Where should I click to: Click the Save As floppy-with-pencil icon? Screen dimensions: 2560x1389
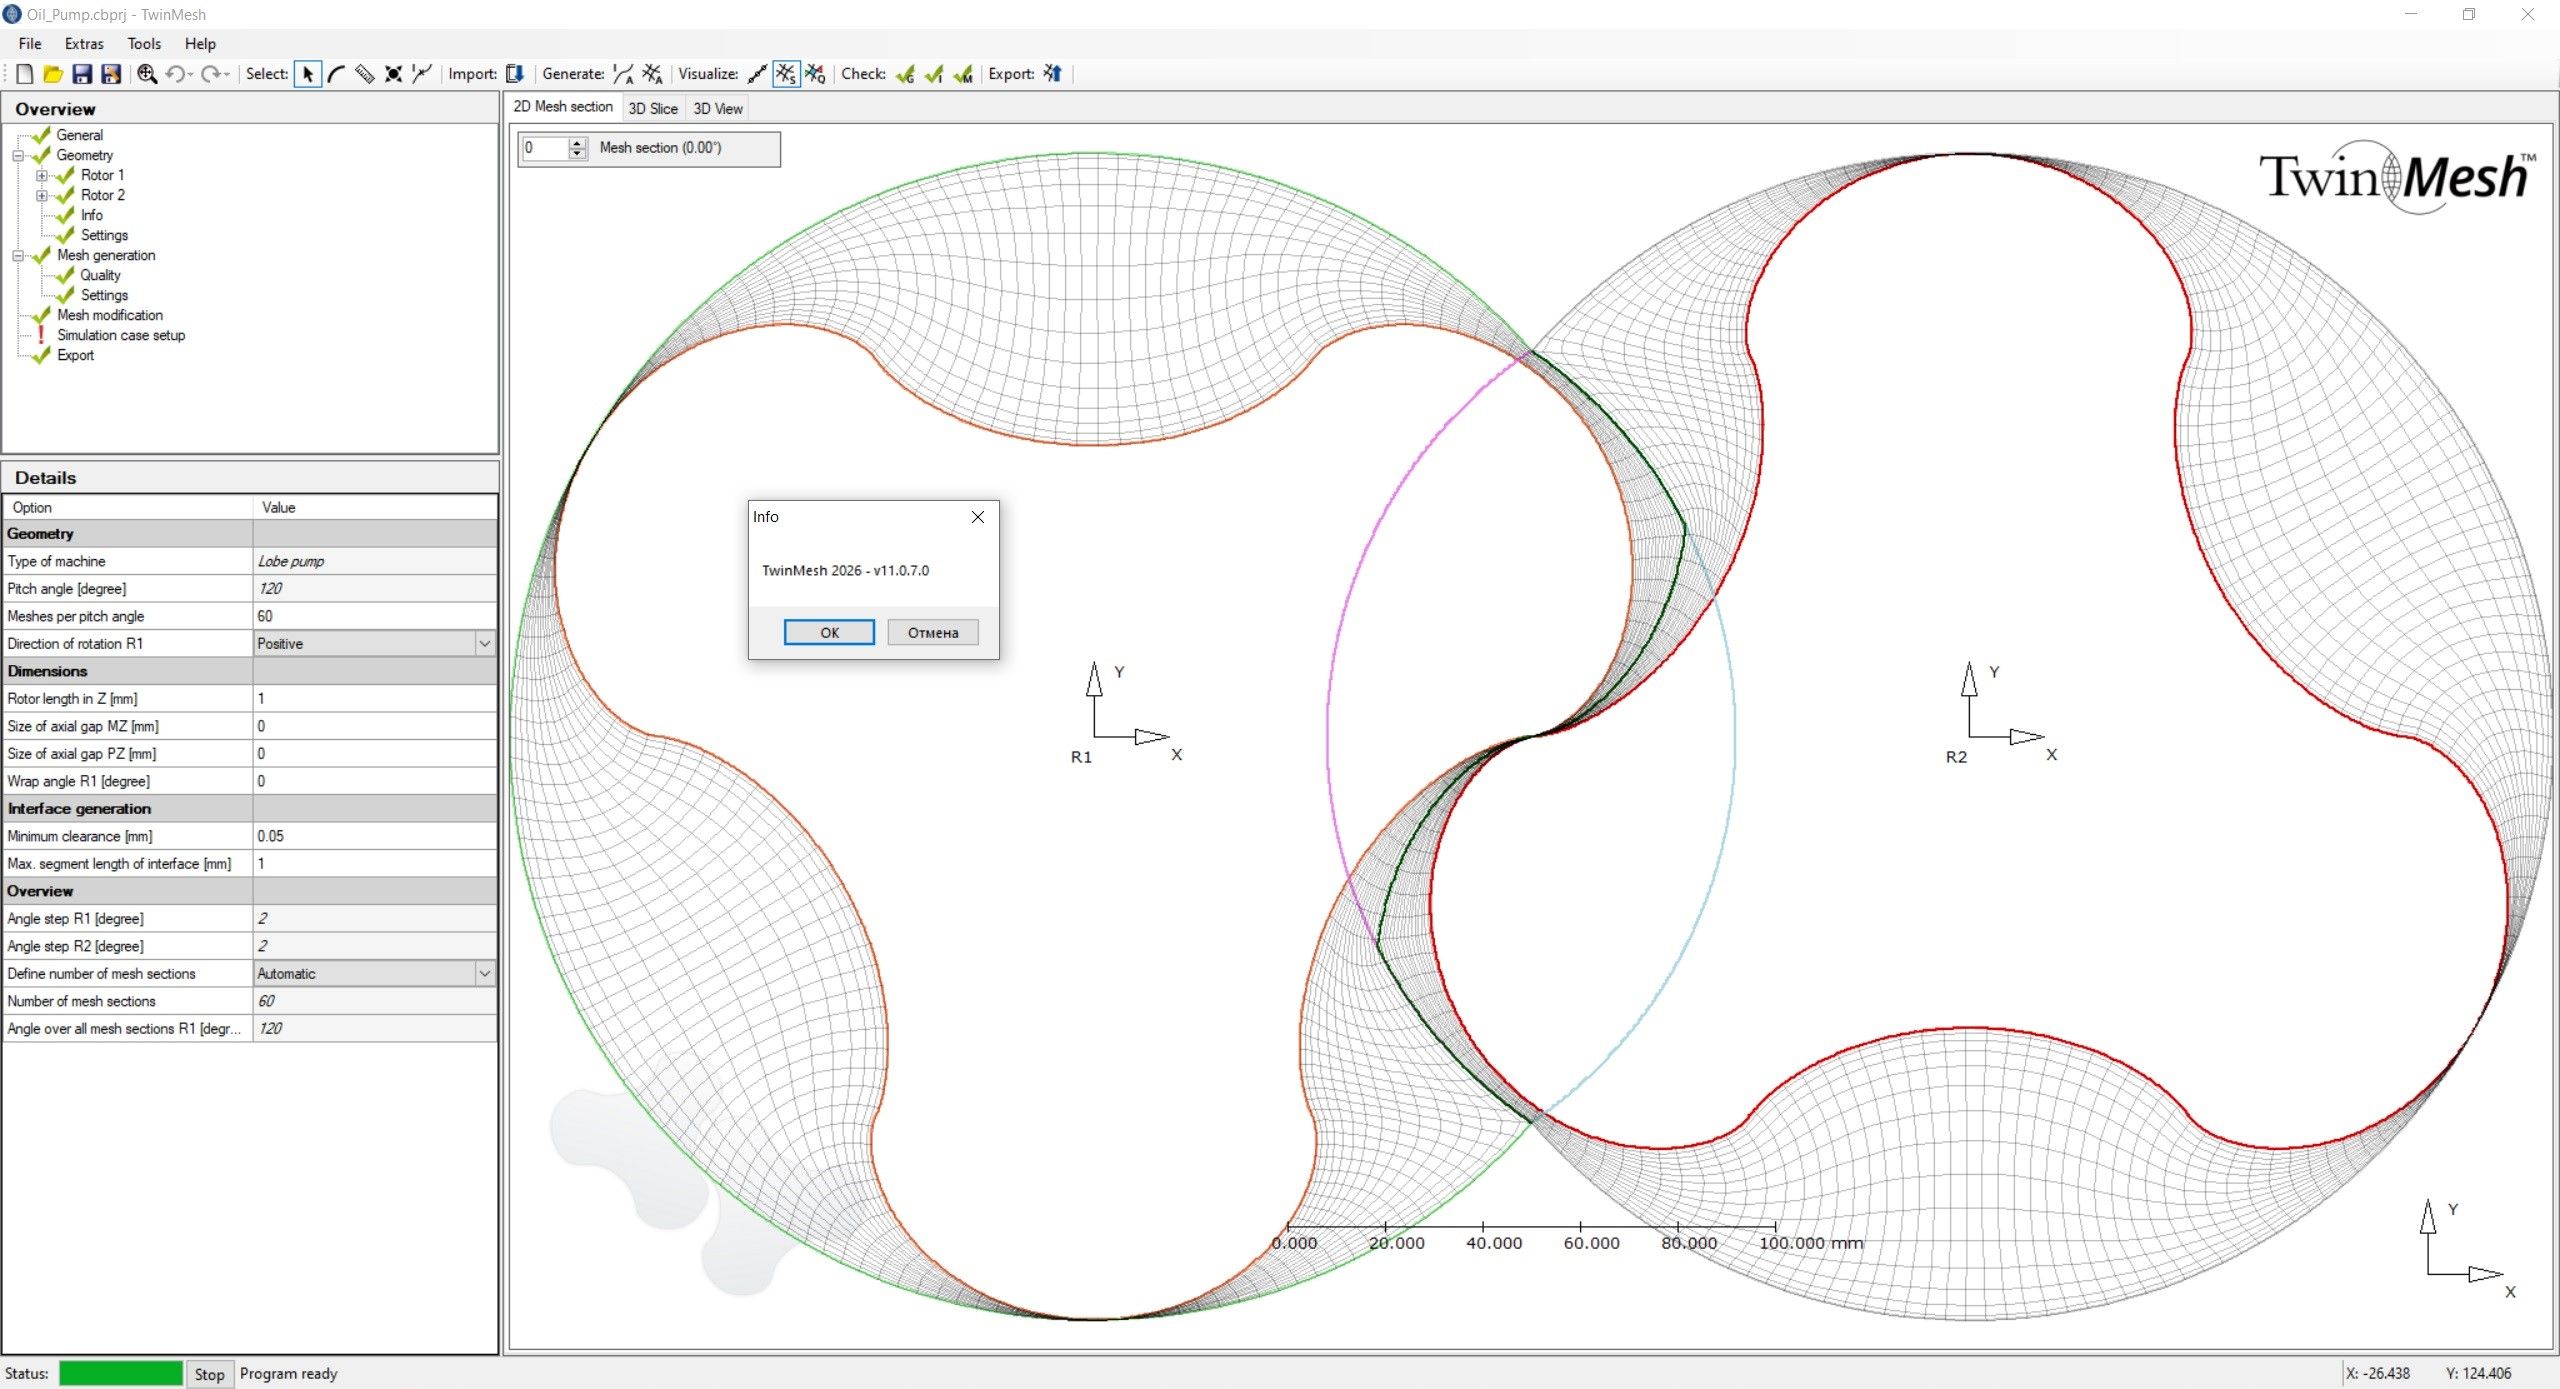point(111,74)
